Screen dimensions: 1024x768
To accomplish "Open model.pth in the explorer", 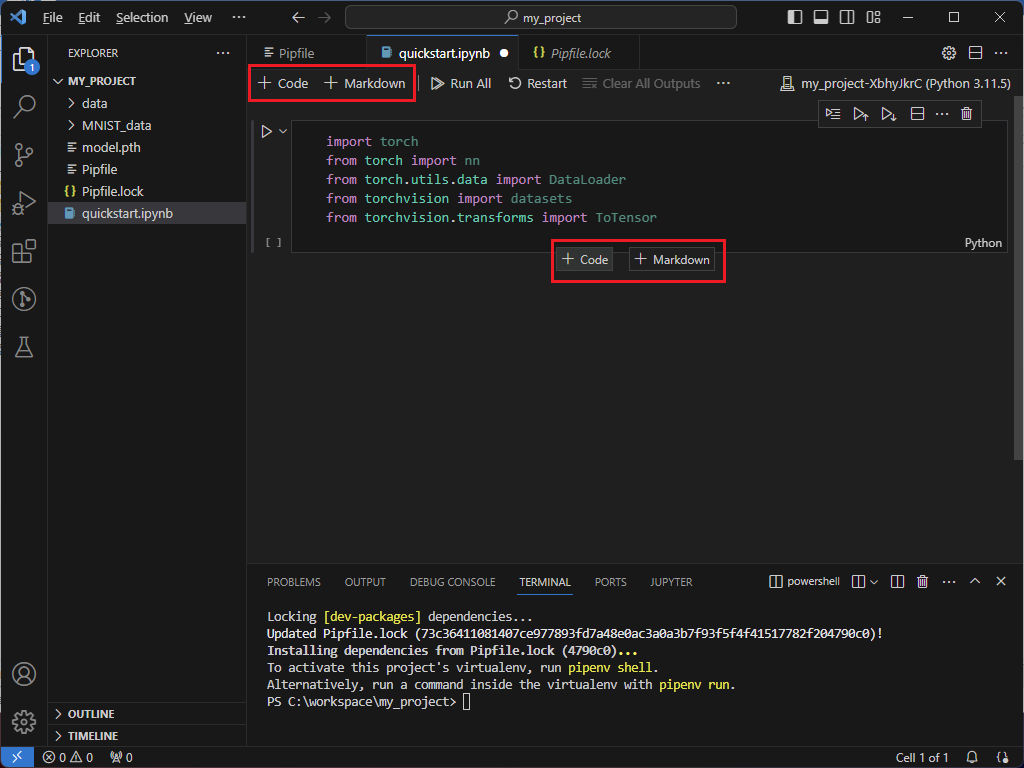I will 148,148.
